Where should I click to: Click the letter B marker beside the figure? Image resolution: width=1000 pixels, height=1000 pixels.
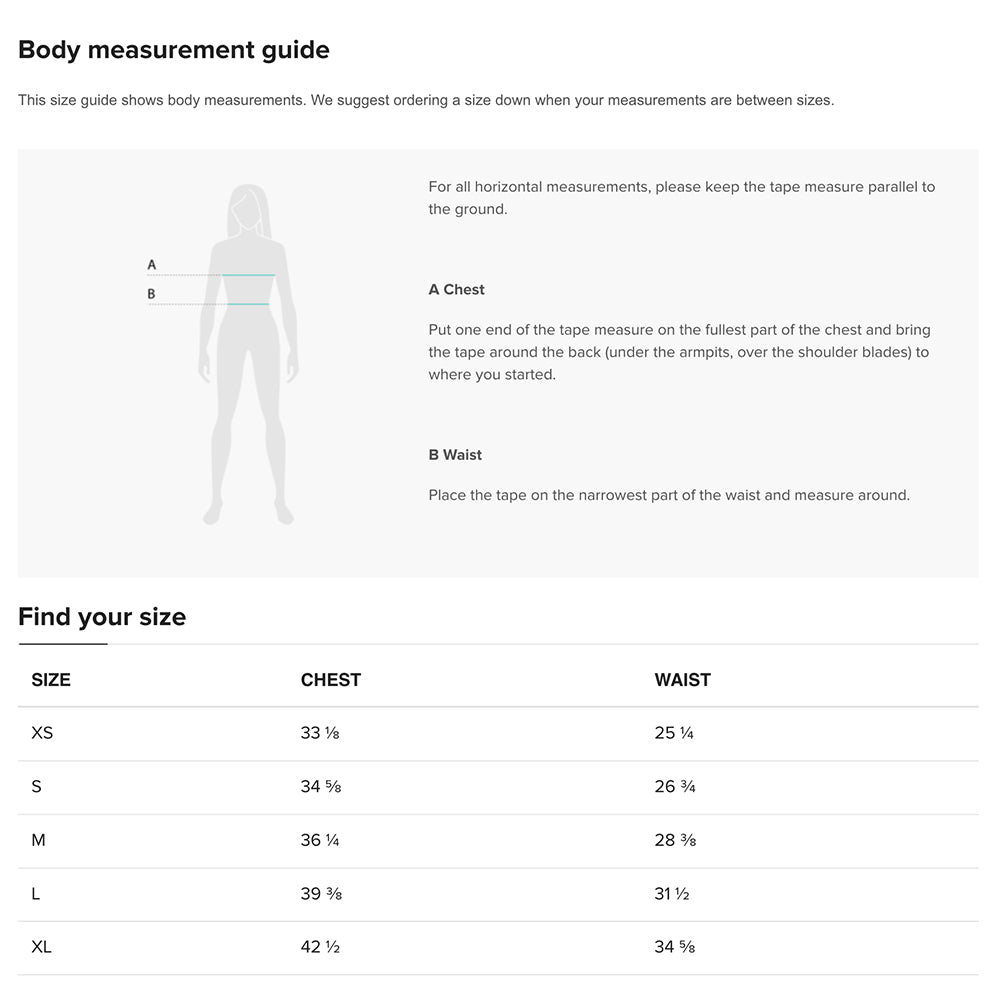(152, 294)
